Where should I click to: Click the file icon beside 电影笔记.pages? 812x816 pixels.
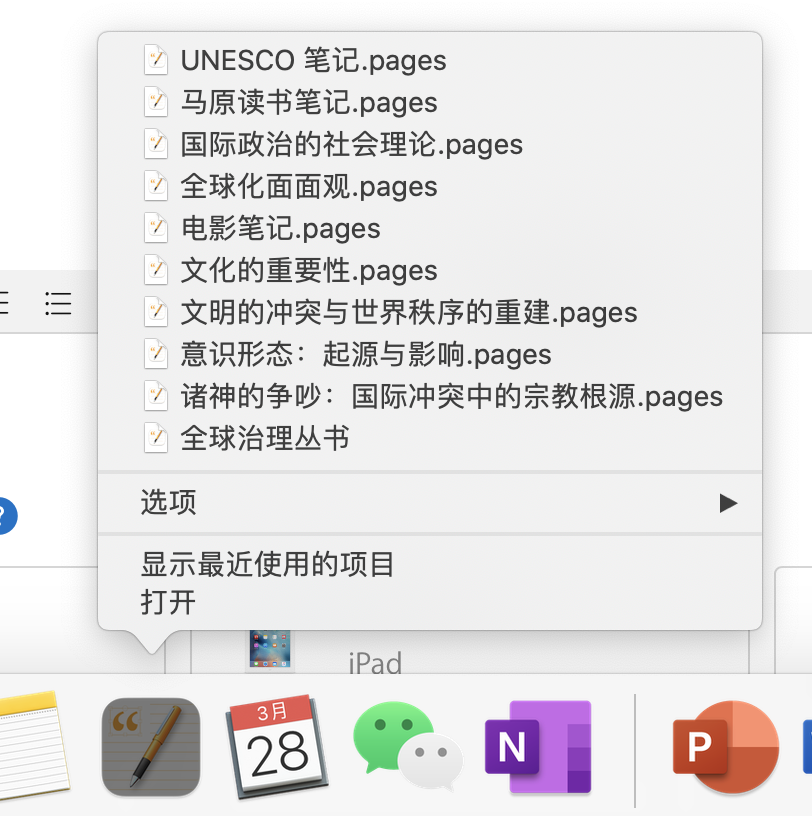click(156, 228)
